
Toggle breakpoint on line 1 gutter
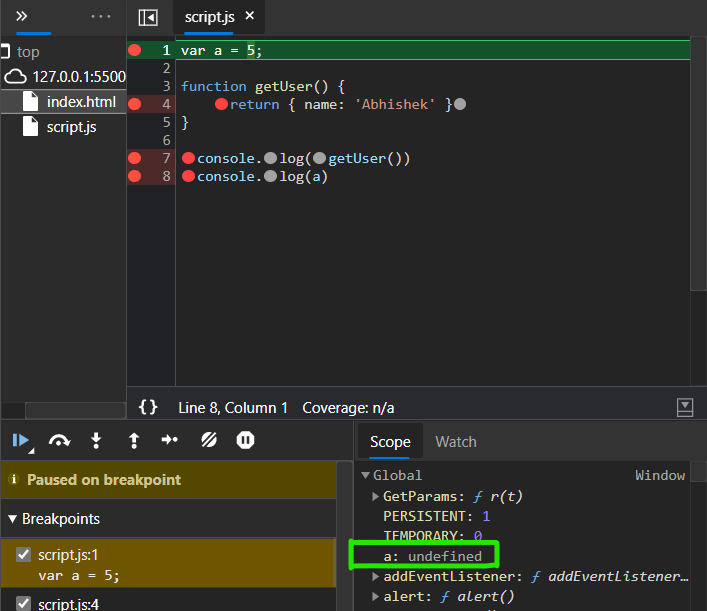(x=134, y=50)
